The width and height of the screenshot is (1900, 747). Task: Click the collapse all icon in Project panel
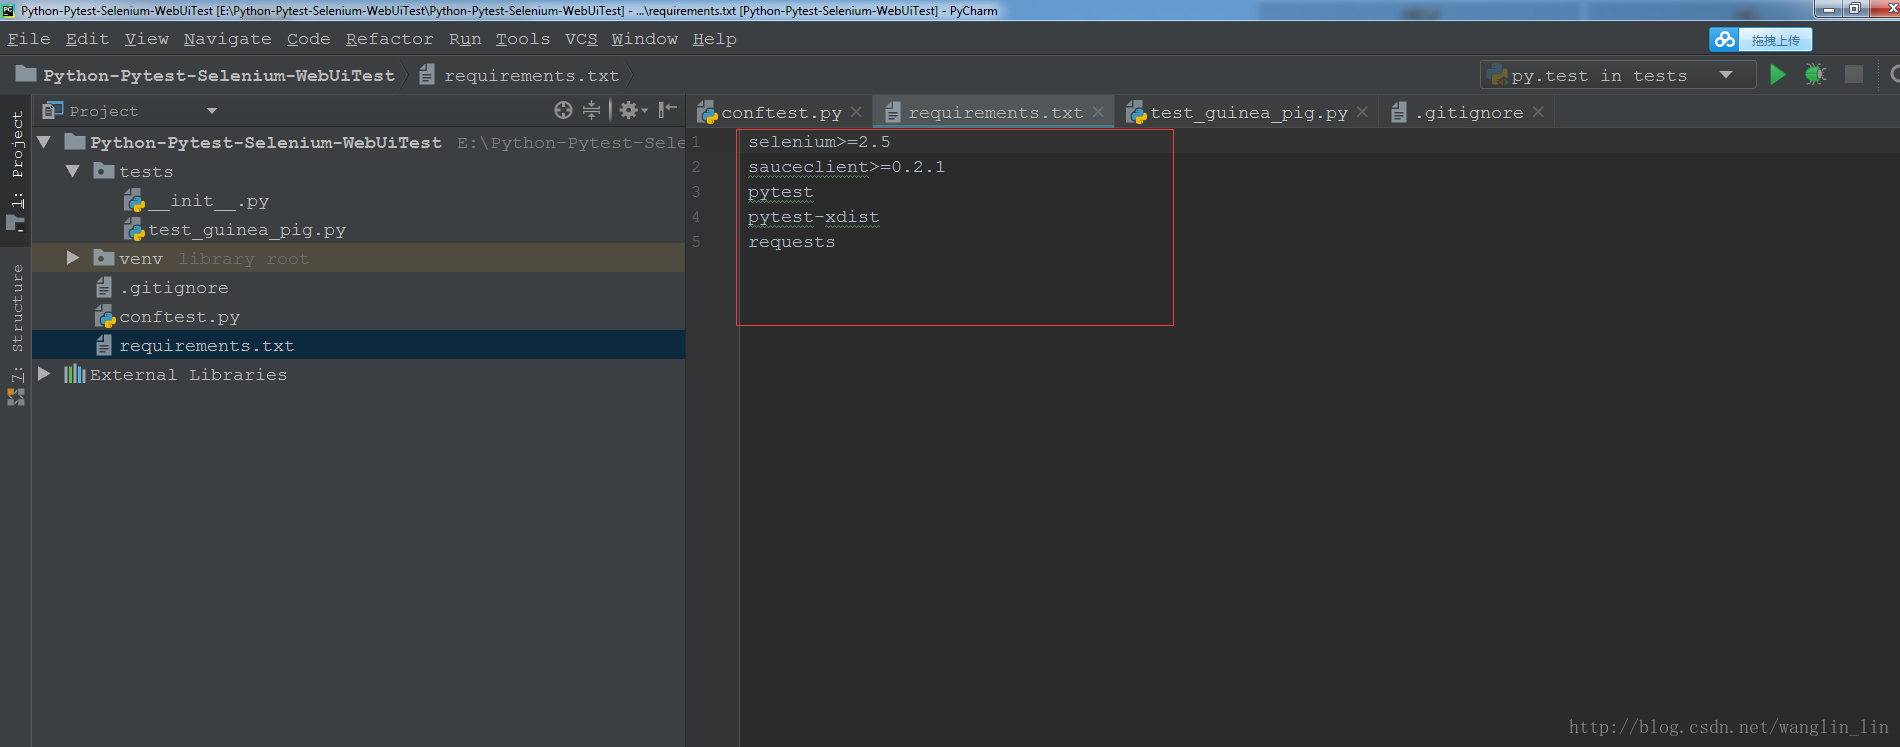(592, 110)
